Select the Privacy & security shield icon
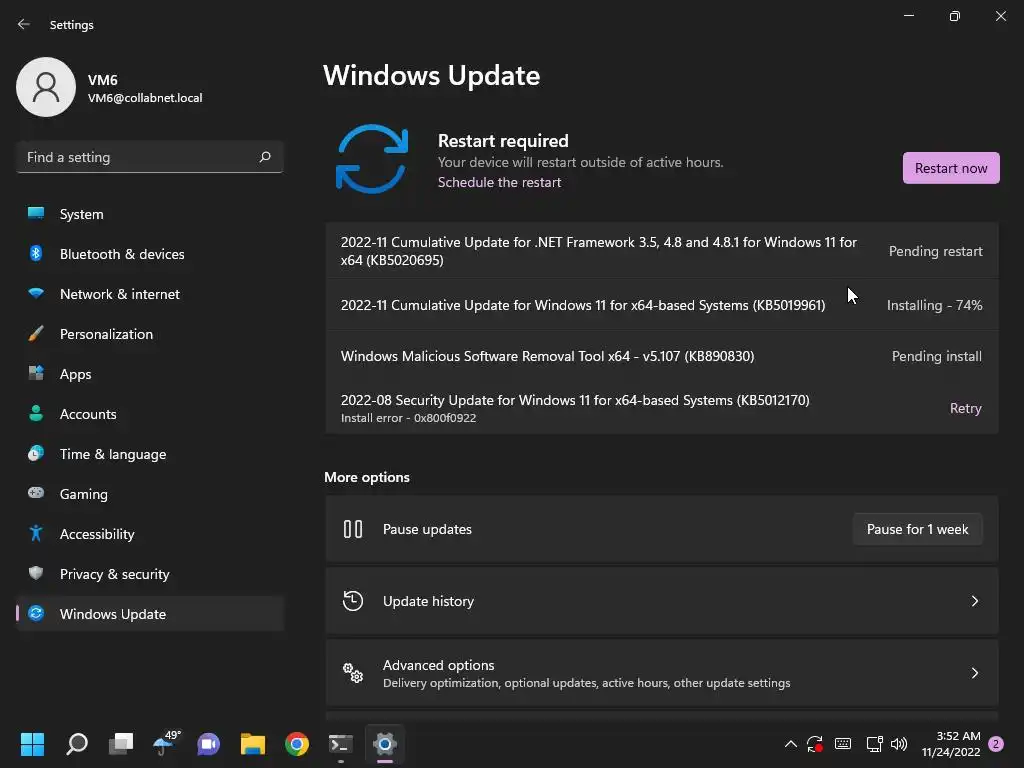The image size is (1024, 768). click(x=36, y=573)
